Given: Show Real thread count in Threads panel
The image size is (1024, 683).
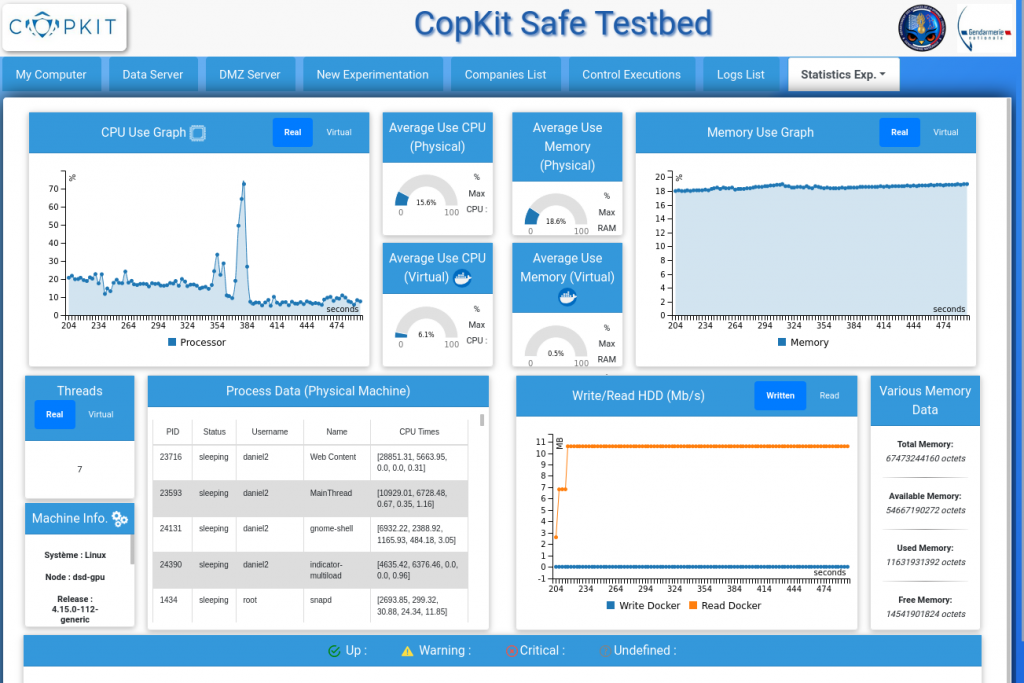Looking at the screenshot, I should 55,415.
